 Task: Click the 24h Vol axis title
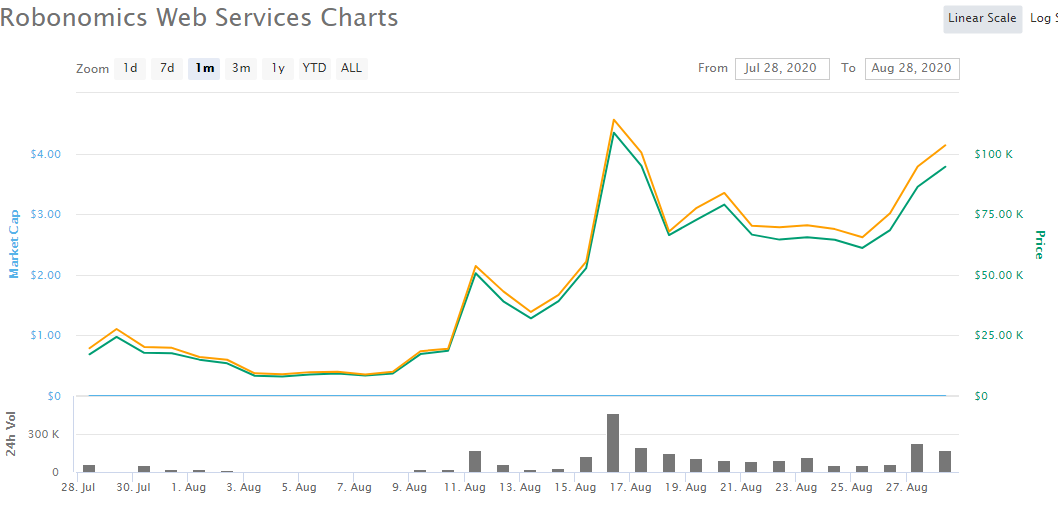pyautogui.click(x=12, y=434)
